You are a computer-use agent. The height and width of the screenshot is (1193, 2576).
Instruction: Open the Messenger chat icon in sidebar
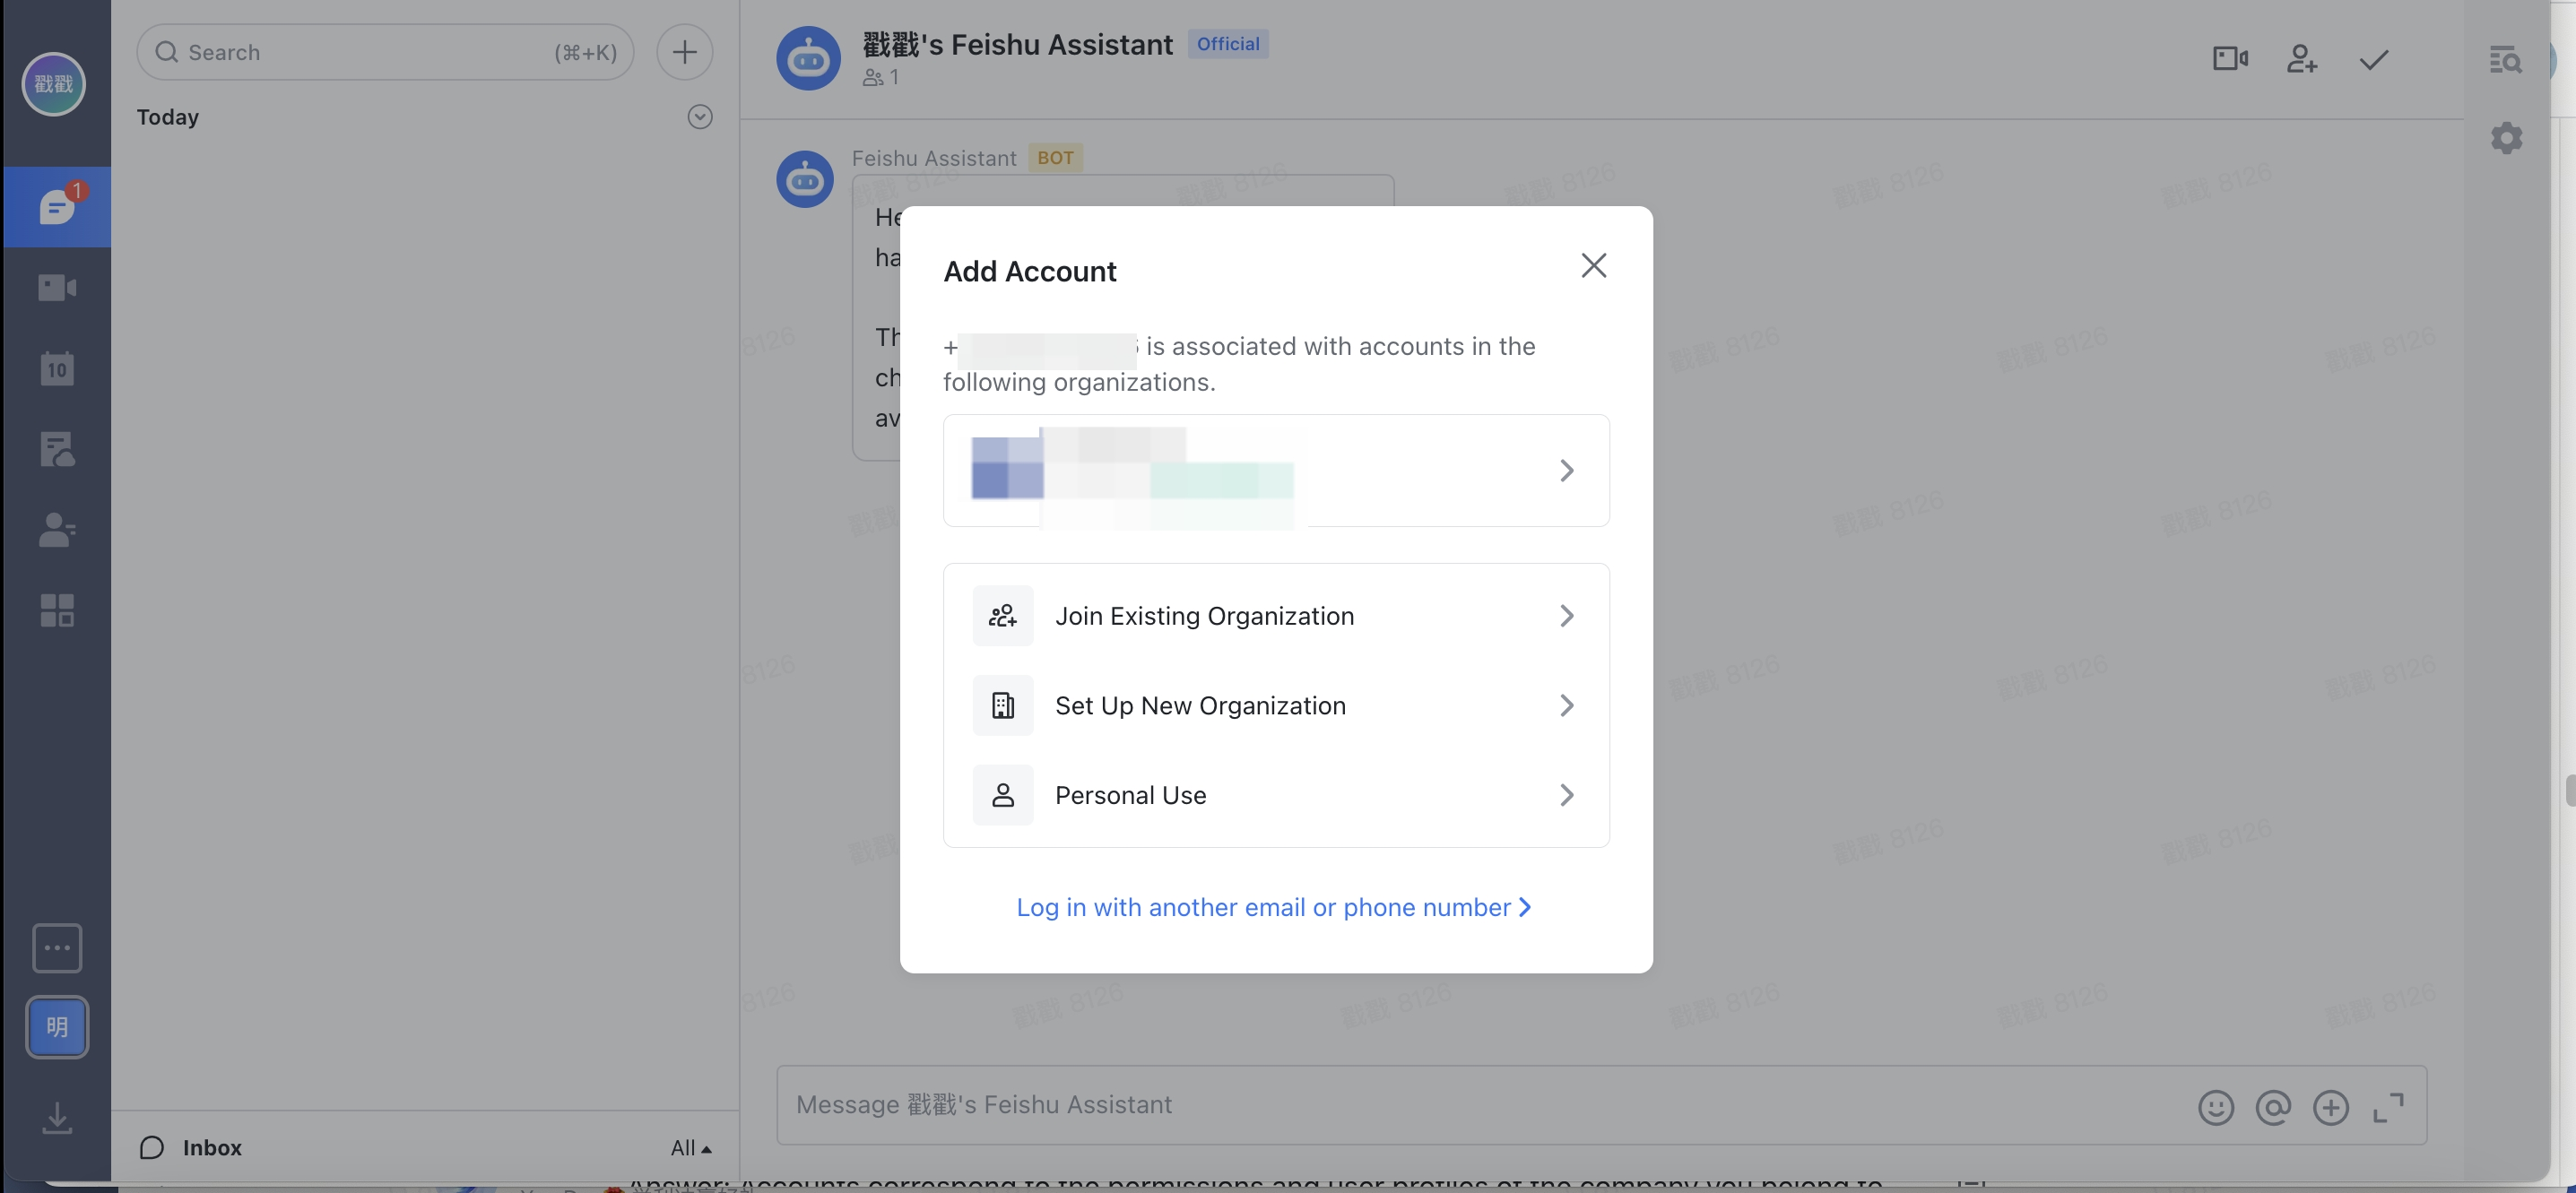pos(57,207)
